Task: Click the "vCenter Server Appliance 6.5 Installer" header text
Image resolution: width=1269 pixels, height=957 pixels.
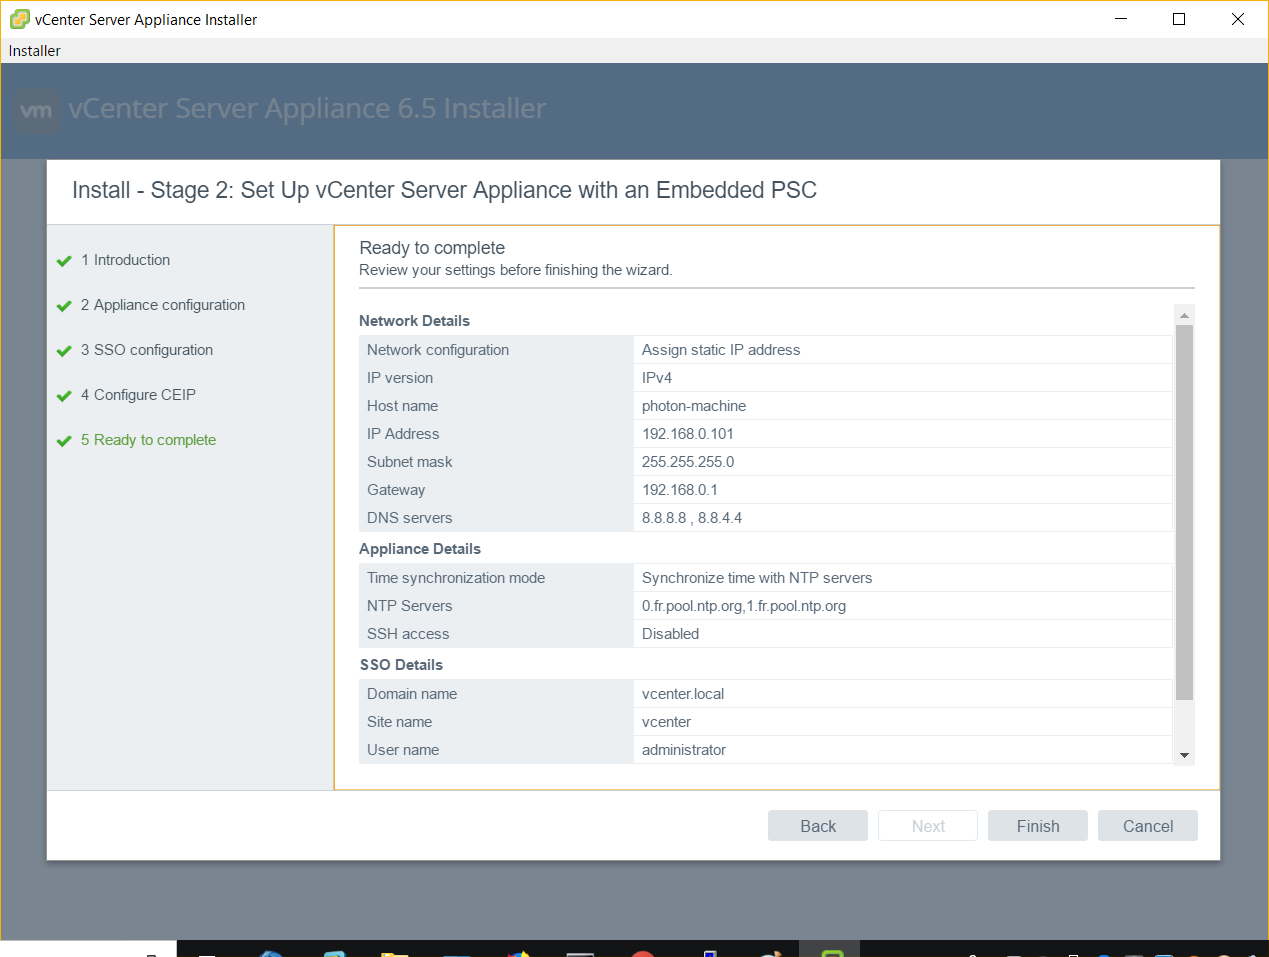Action: click(307, 108)
